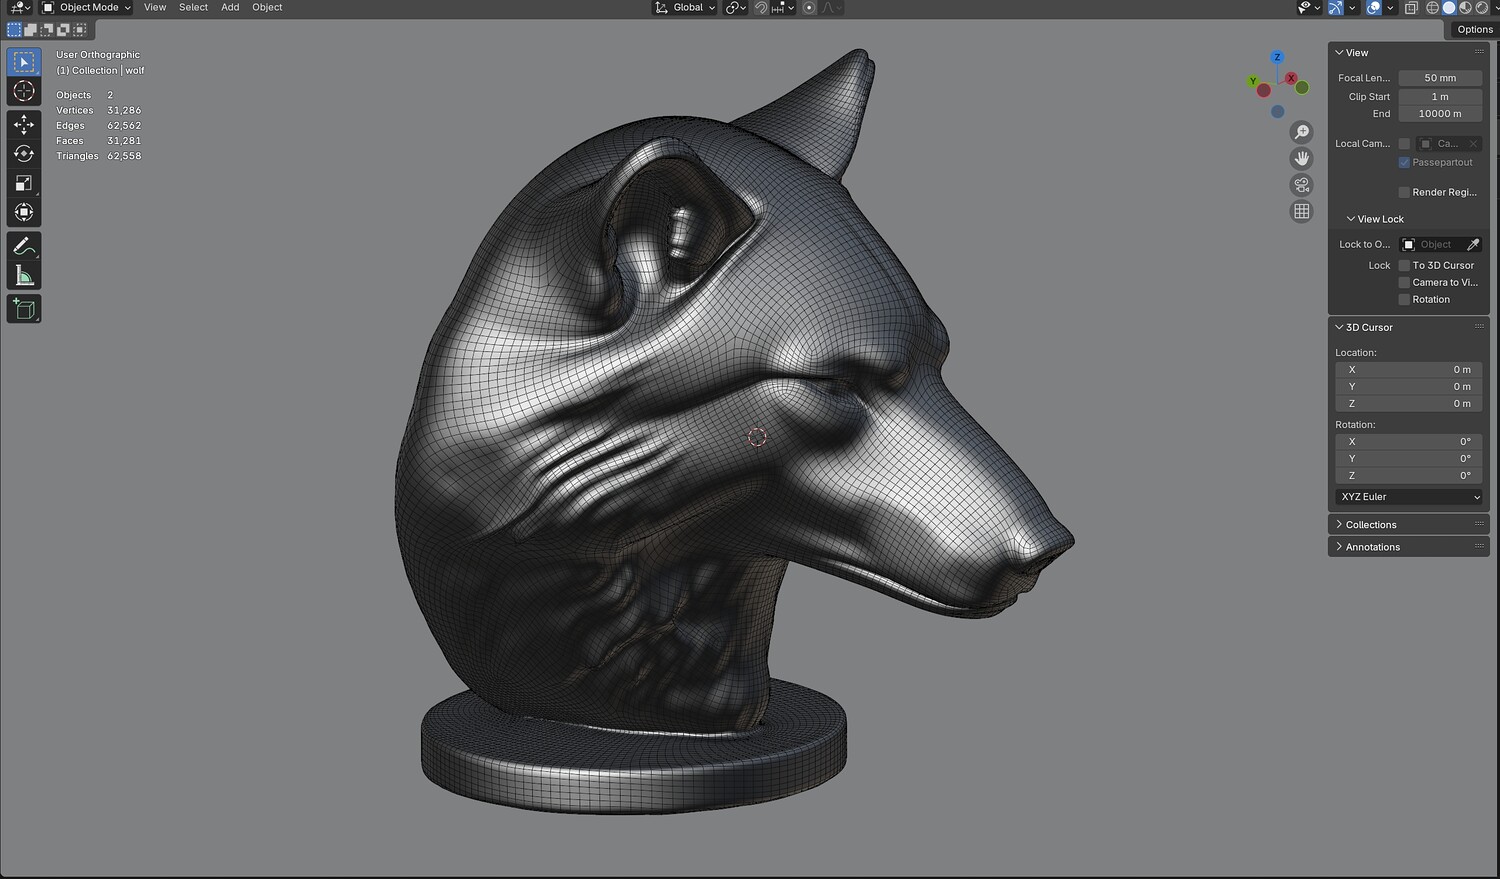Click the Focal Length field
Screen dimensions: 1500x879
1440,78
